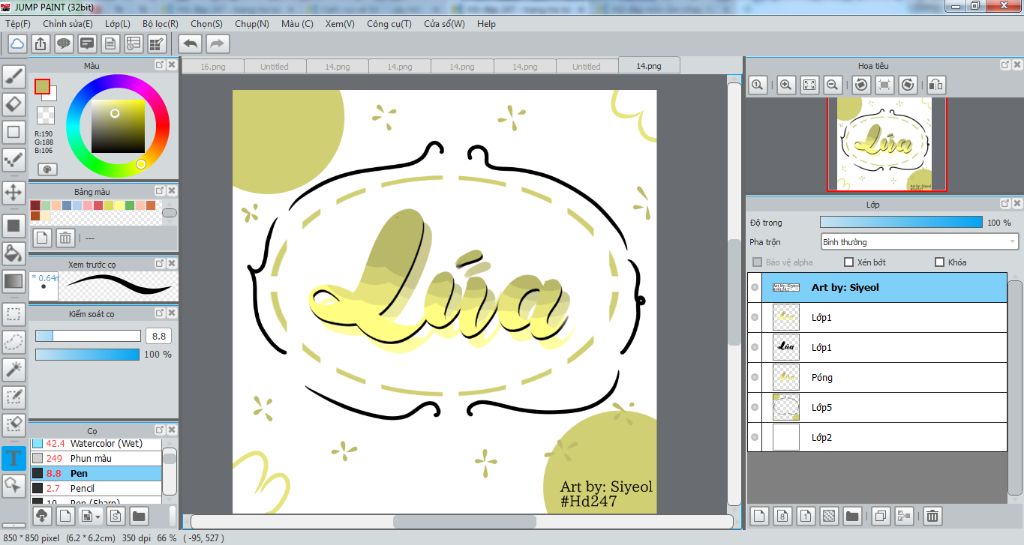This screenshot has height=545, width=1024.
Task: Select the Watercolor (Wet) brush
Action: pyautogui.click(x=96, y=443)
